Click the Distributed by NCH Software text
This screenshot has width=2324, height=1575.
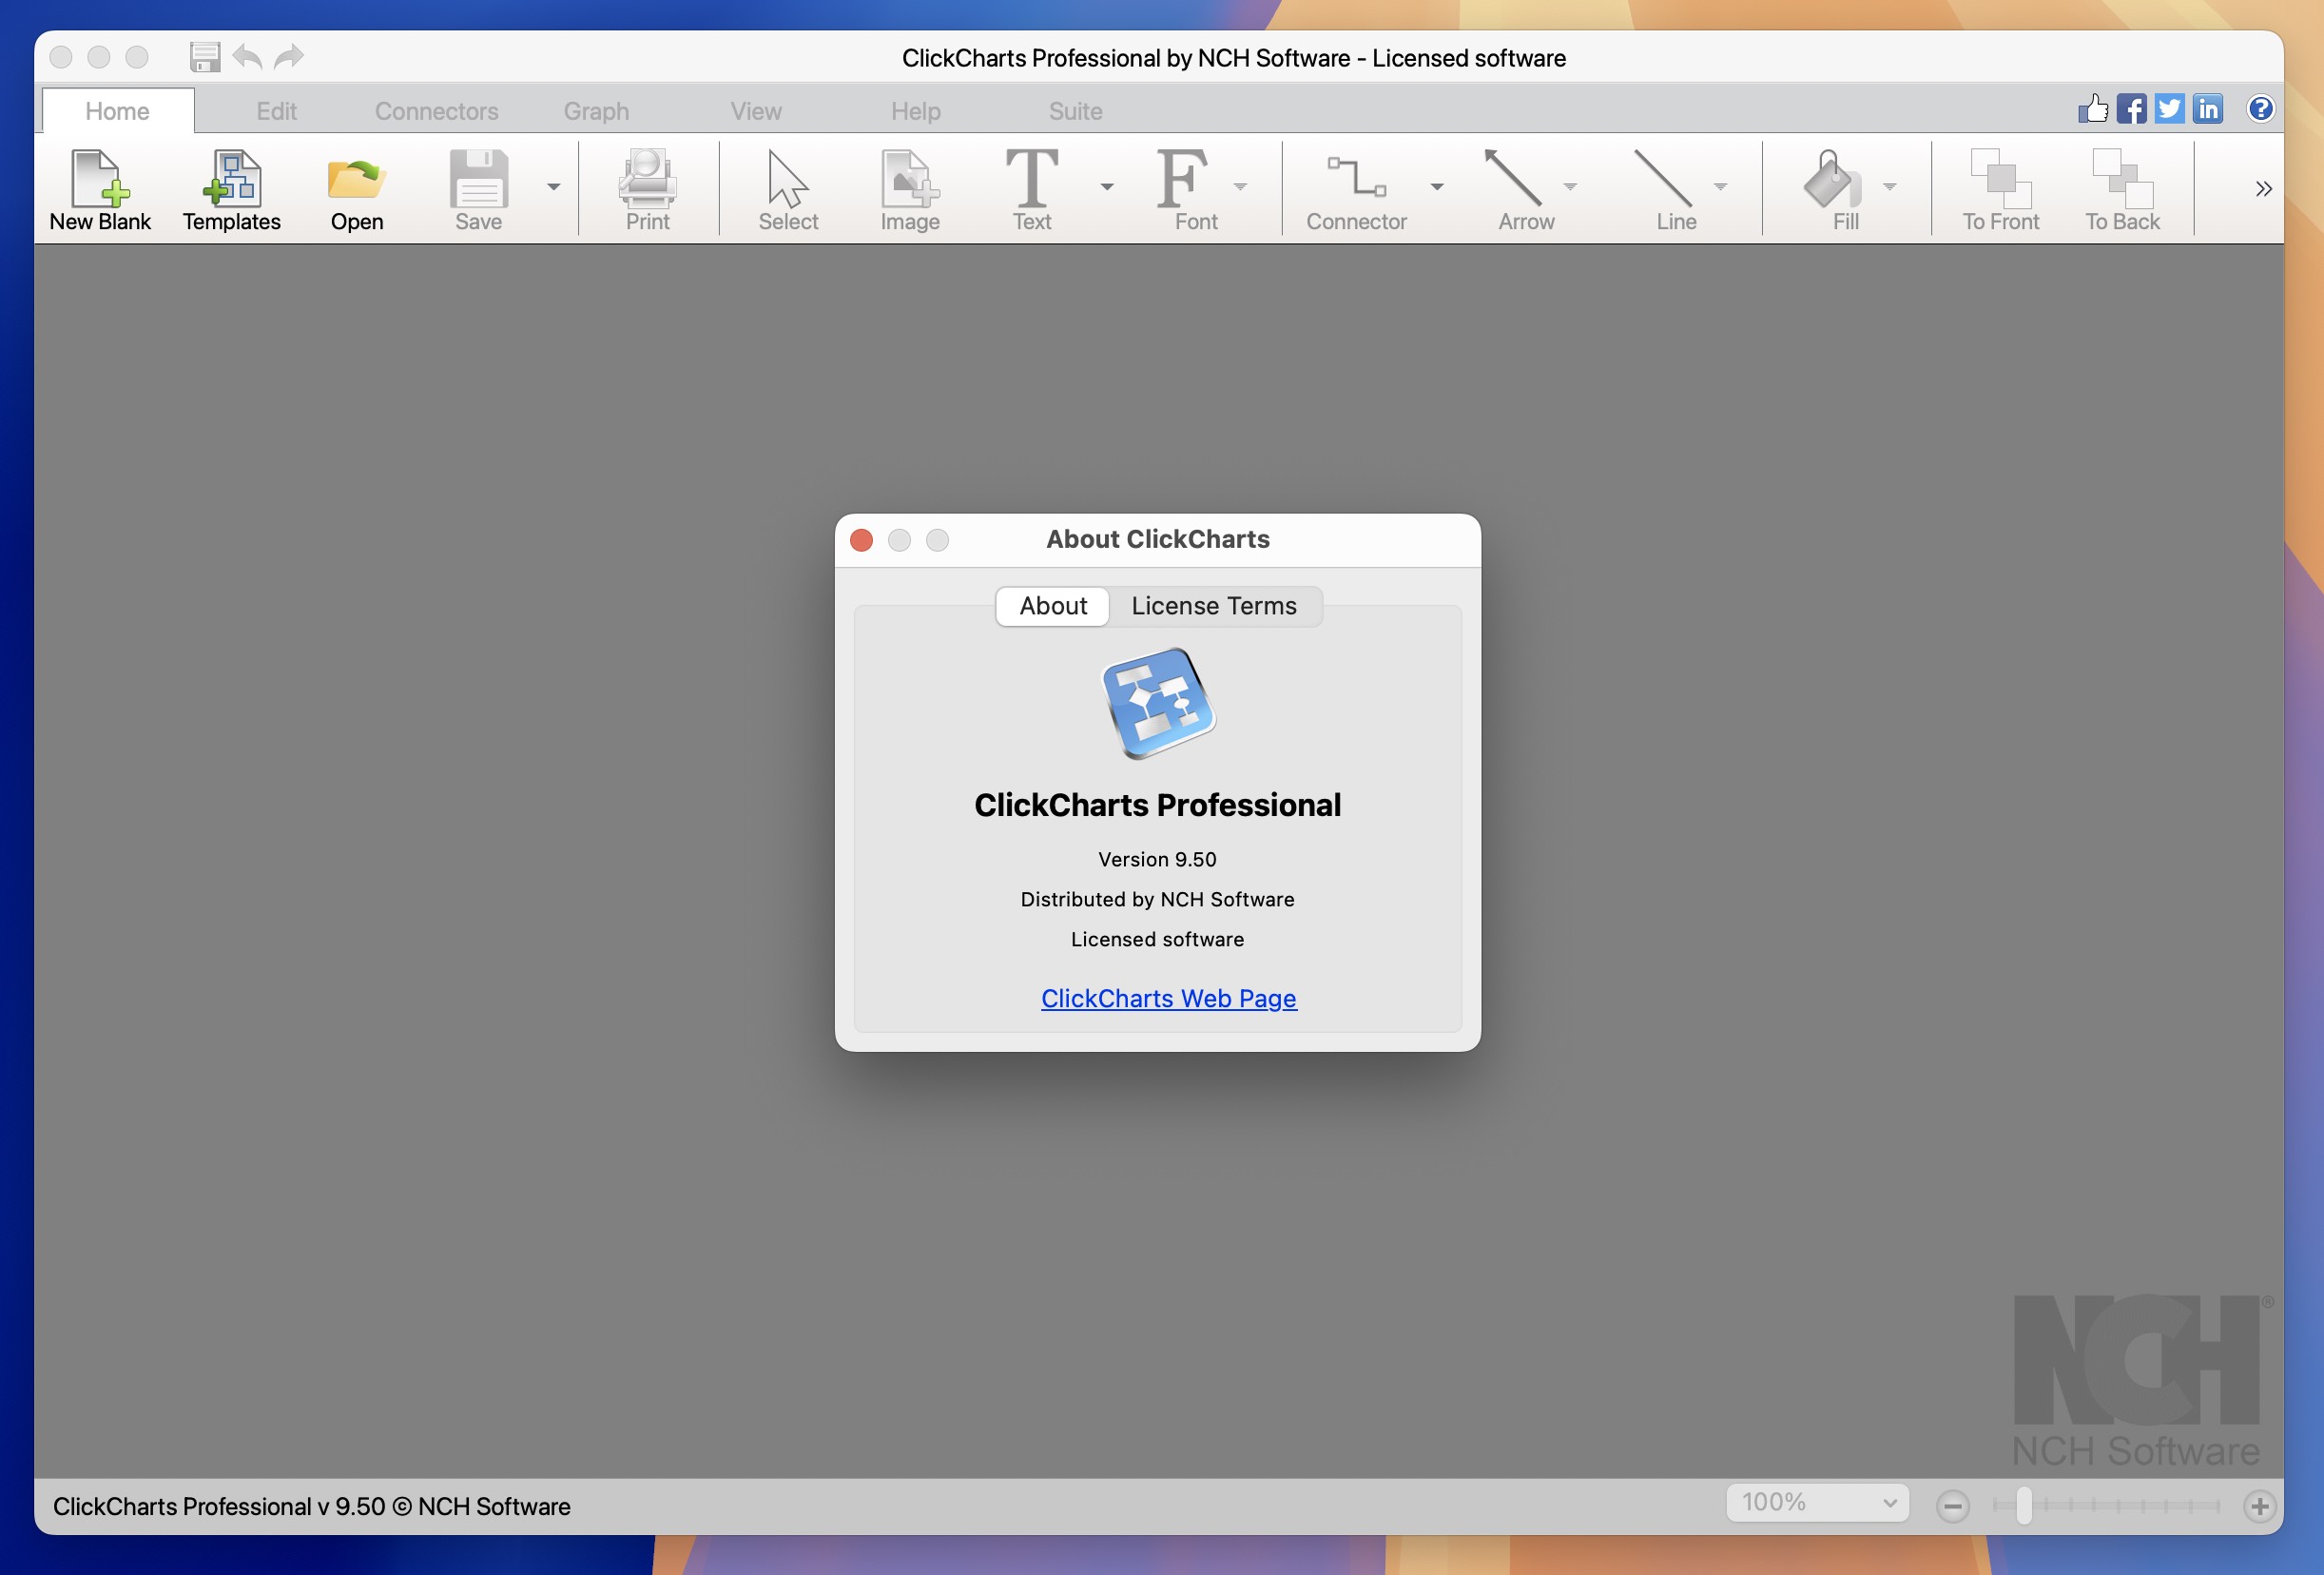[x=1157, y=899]
